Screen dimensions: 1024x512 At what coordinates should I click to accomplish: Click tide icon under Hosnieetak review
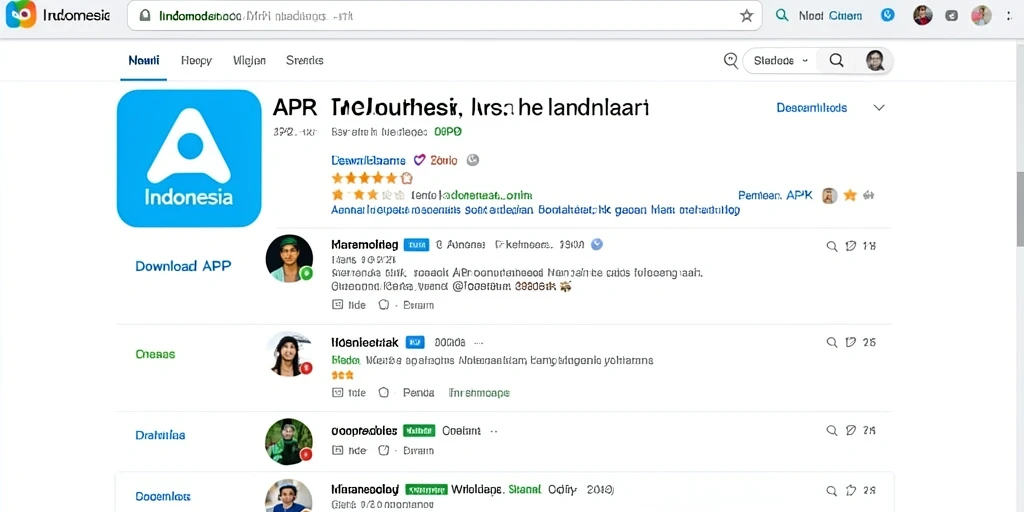[x=338, y=392]
